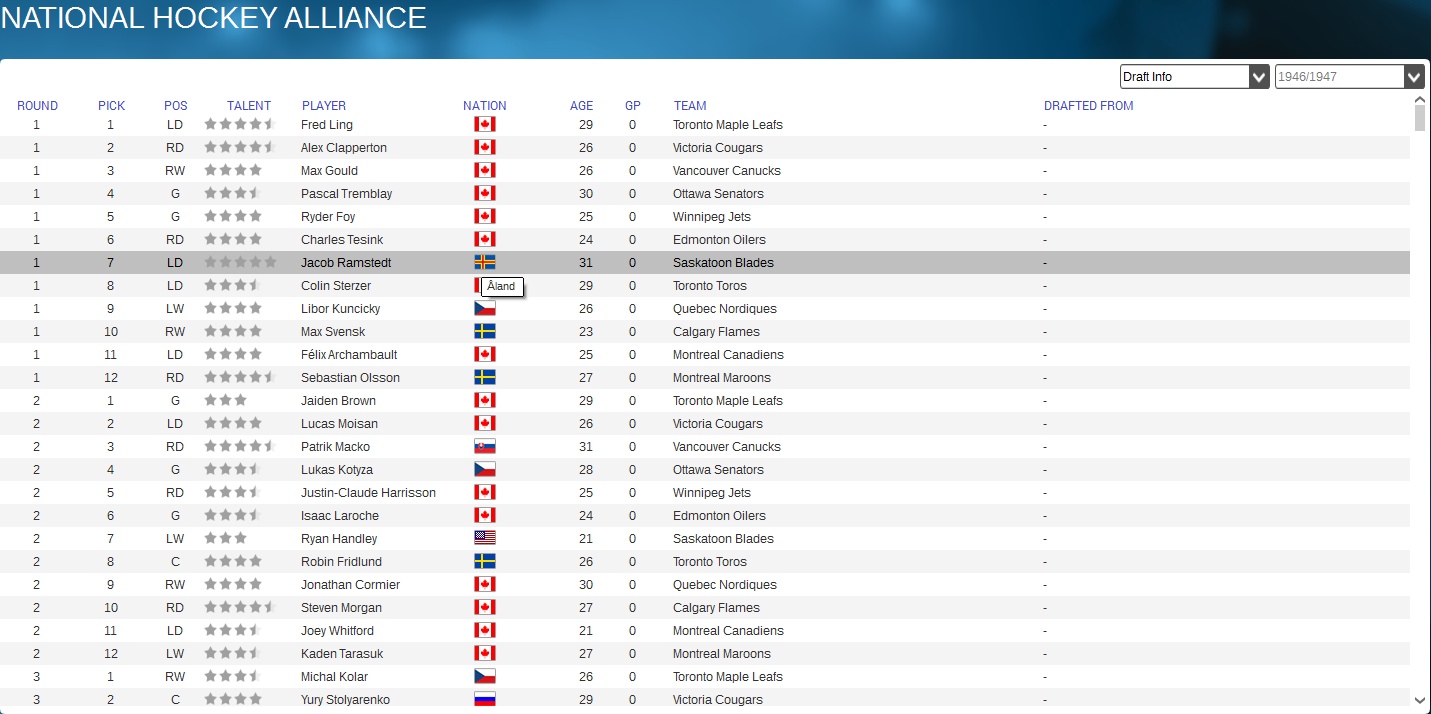This screenshot has height=714, width=1431.
Task: Open Calgary Flames in Max Svensk row
Action: tap(716, 332)
